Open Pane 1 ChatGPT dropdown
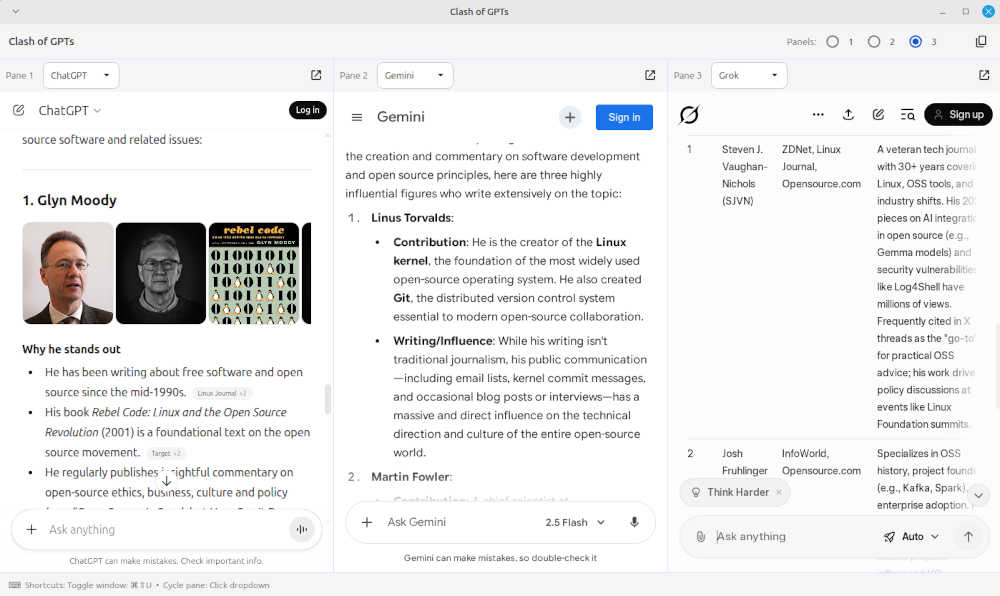Screen dimensions: 1000x596 click(x=81, y=75)
